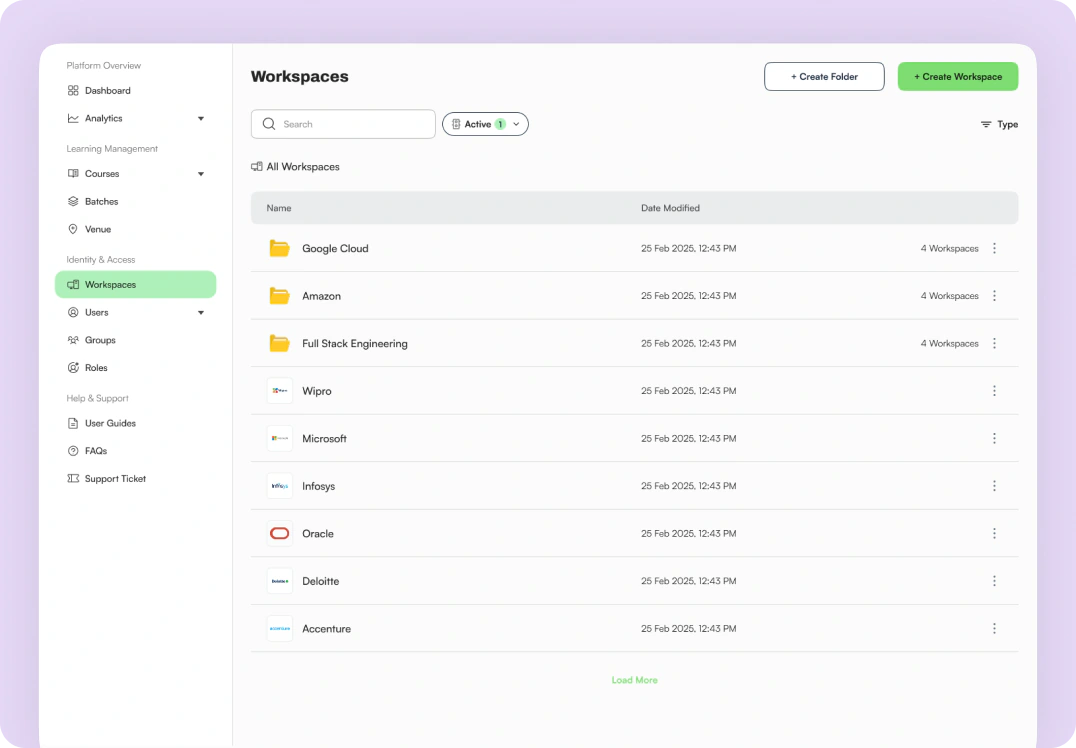1076x748 pixels.
Task: Click the All Workspaces breadcrumb icon
Action: (257, 167)
